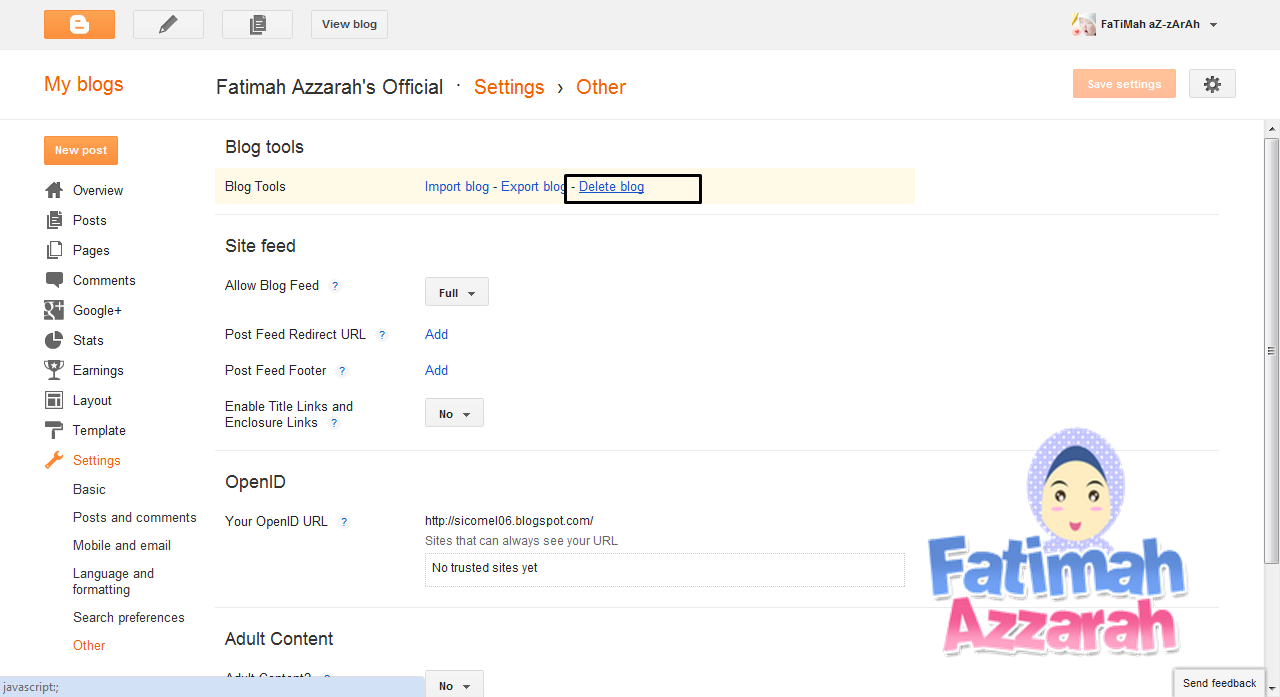Screen dimensions: 1280x697
Task: Open Posts in the sidebar
Action: [x=89, y=220]
